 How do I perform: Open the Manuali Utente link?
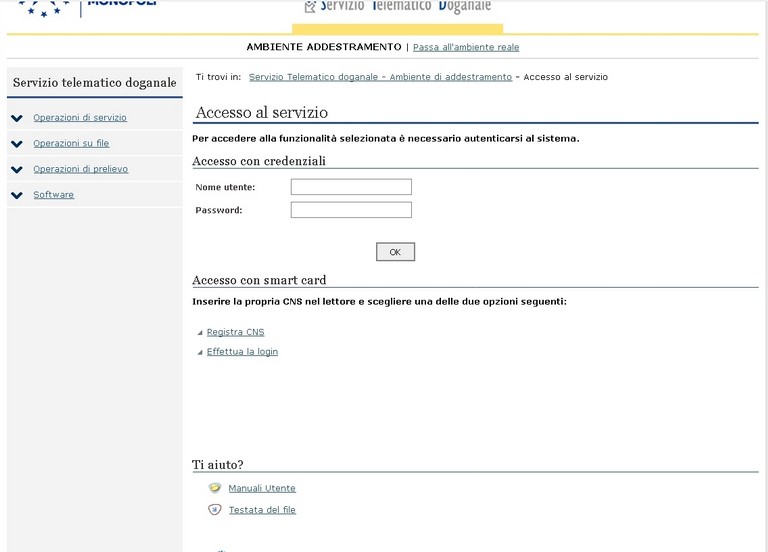tap(262, 488)
